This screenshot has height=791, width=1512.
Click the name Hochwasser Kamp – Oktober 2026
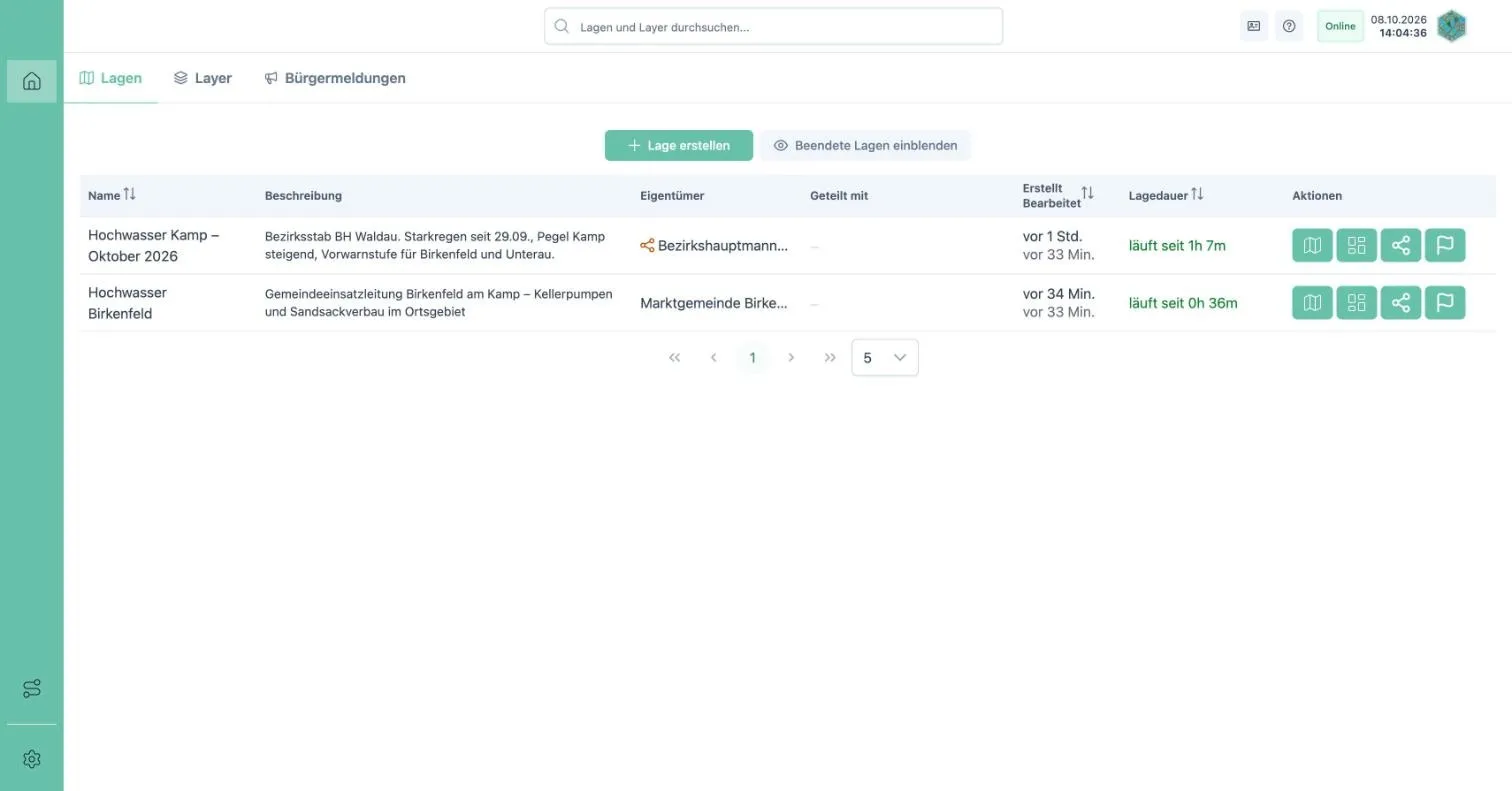tap(153, 245)
